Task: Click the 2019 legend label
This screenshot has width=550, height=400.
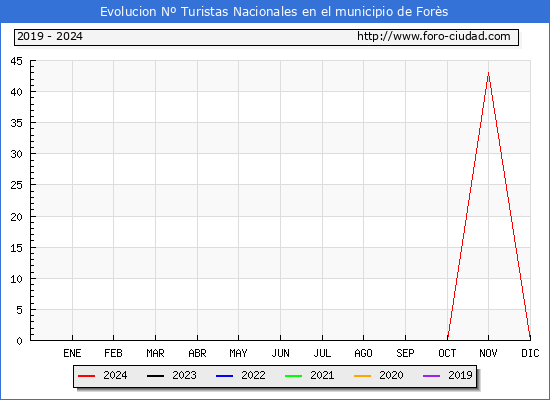Action: 460,375
